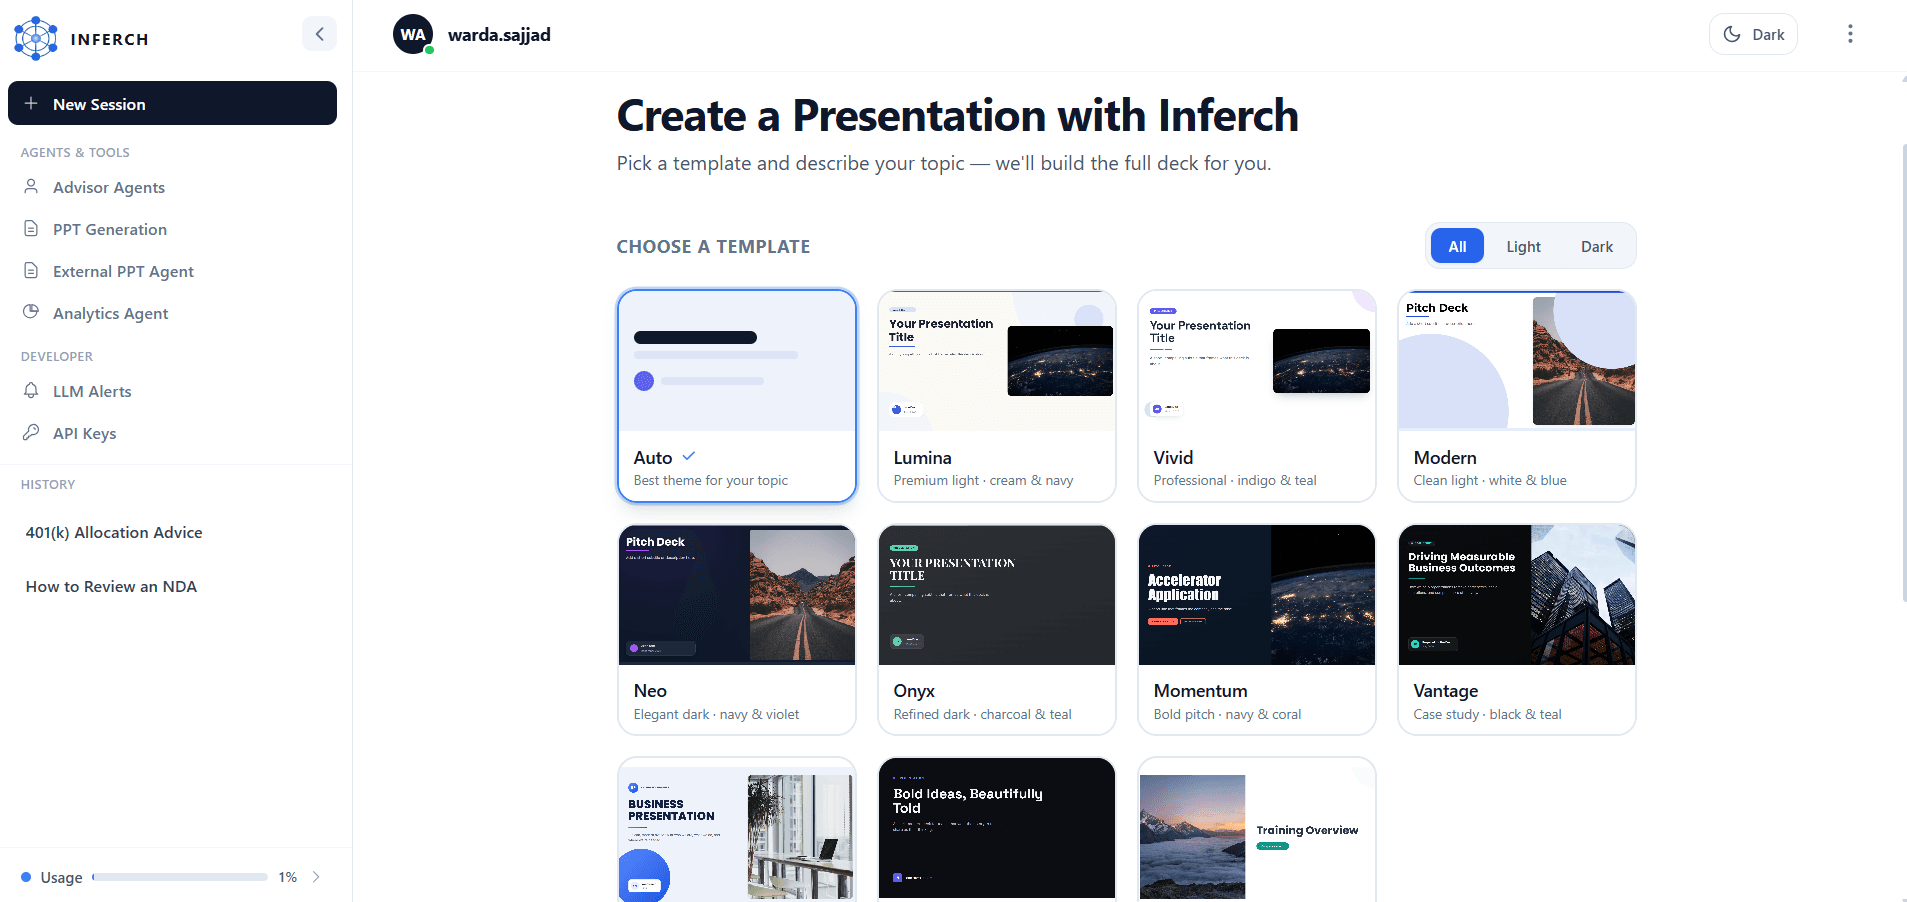Select the Business Presentation template thumbnail
The image size is (1907, 902).
pos(737,830)
